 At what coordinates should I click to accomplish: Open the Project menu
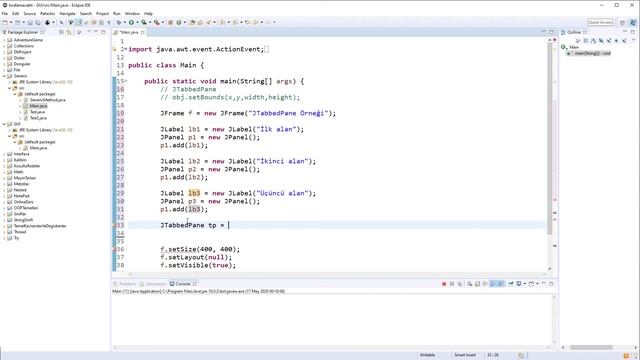102,13
